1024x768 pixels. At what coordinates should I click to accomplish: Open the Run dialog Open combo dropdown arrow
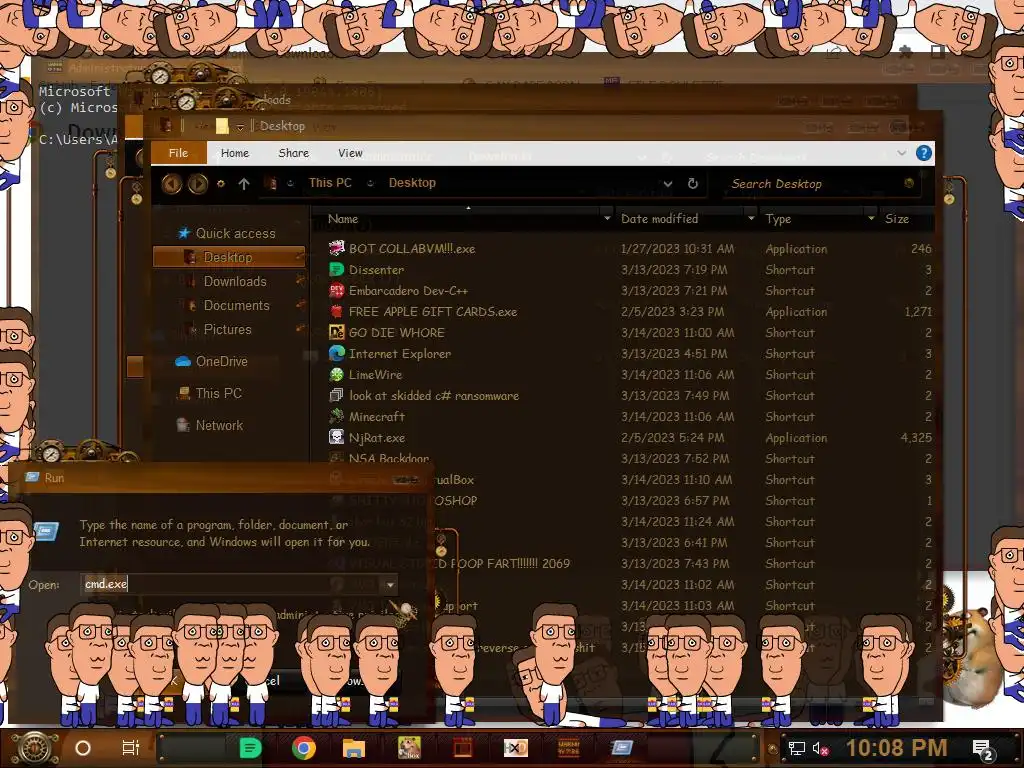tap(390, 584)
